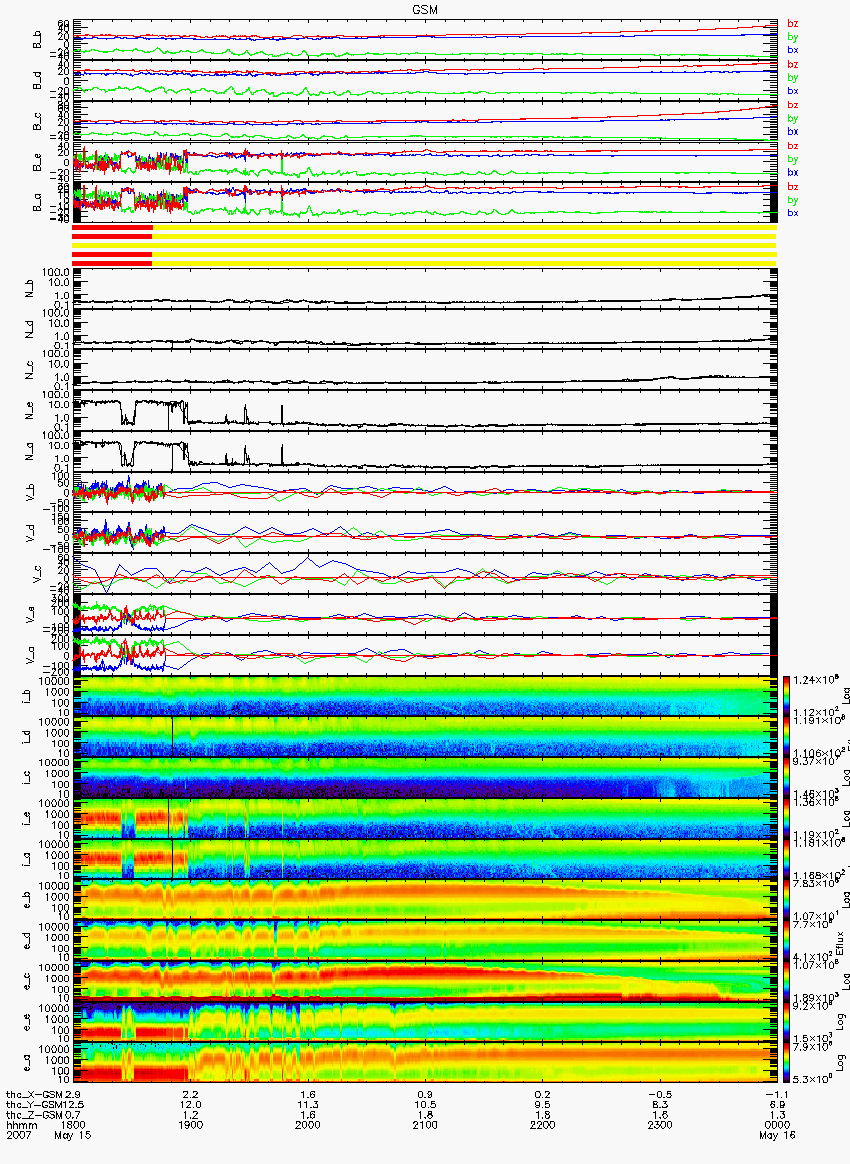Click the 11.3 Y-GSM position value

tap(307, 1105)
